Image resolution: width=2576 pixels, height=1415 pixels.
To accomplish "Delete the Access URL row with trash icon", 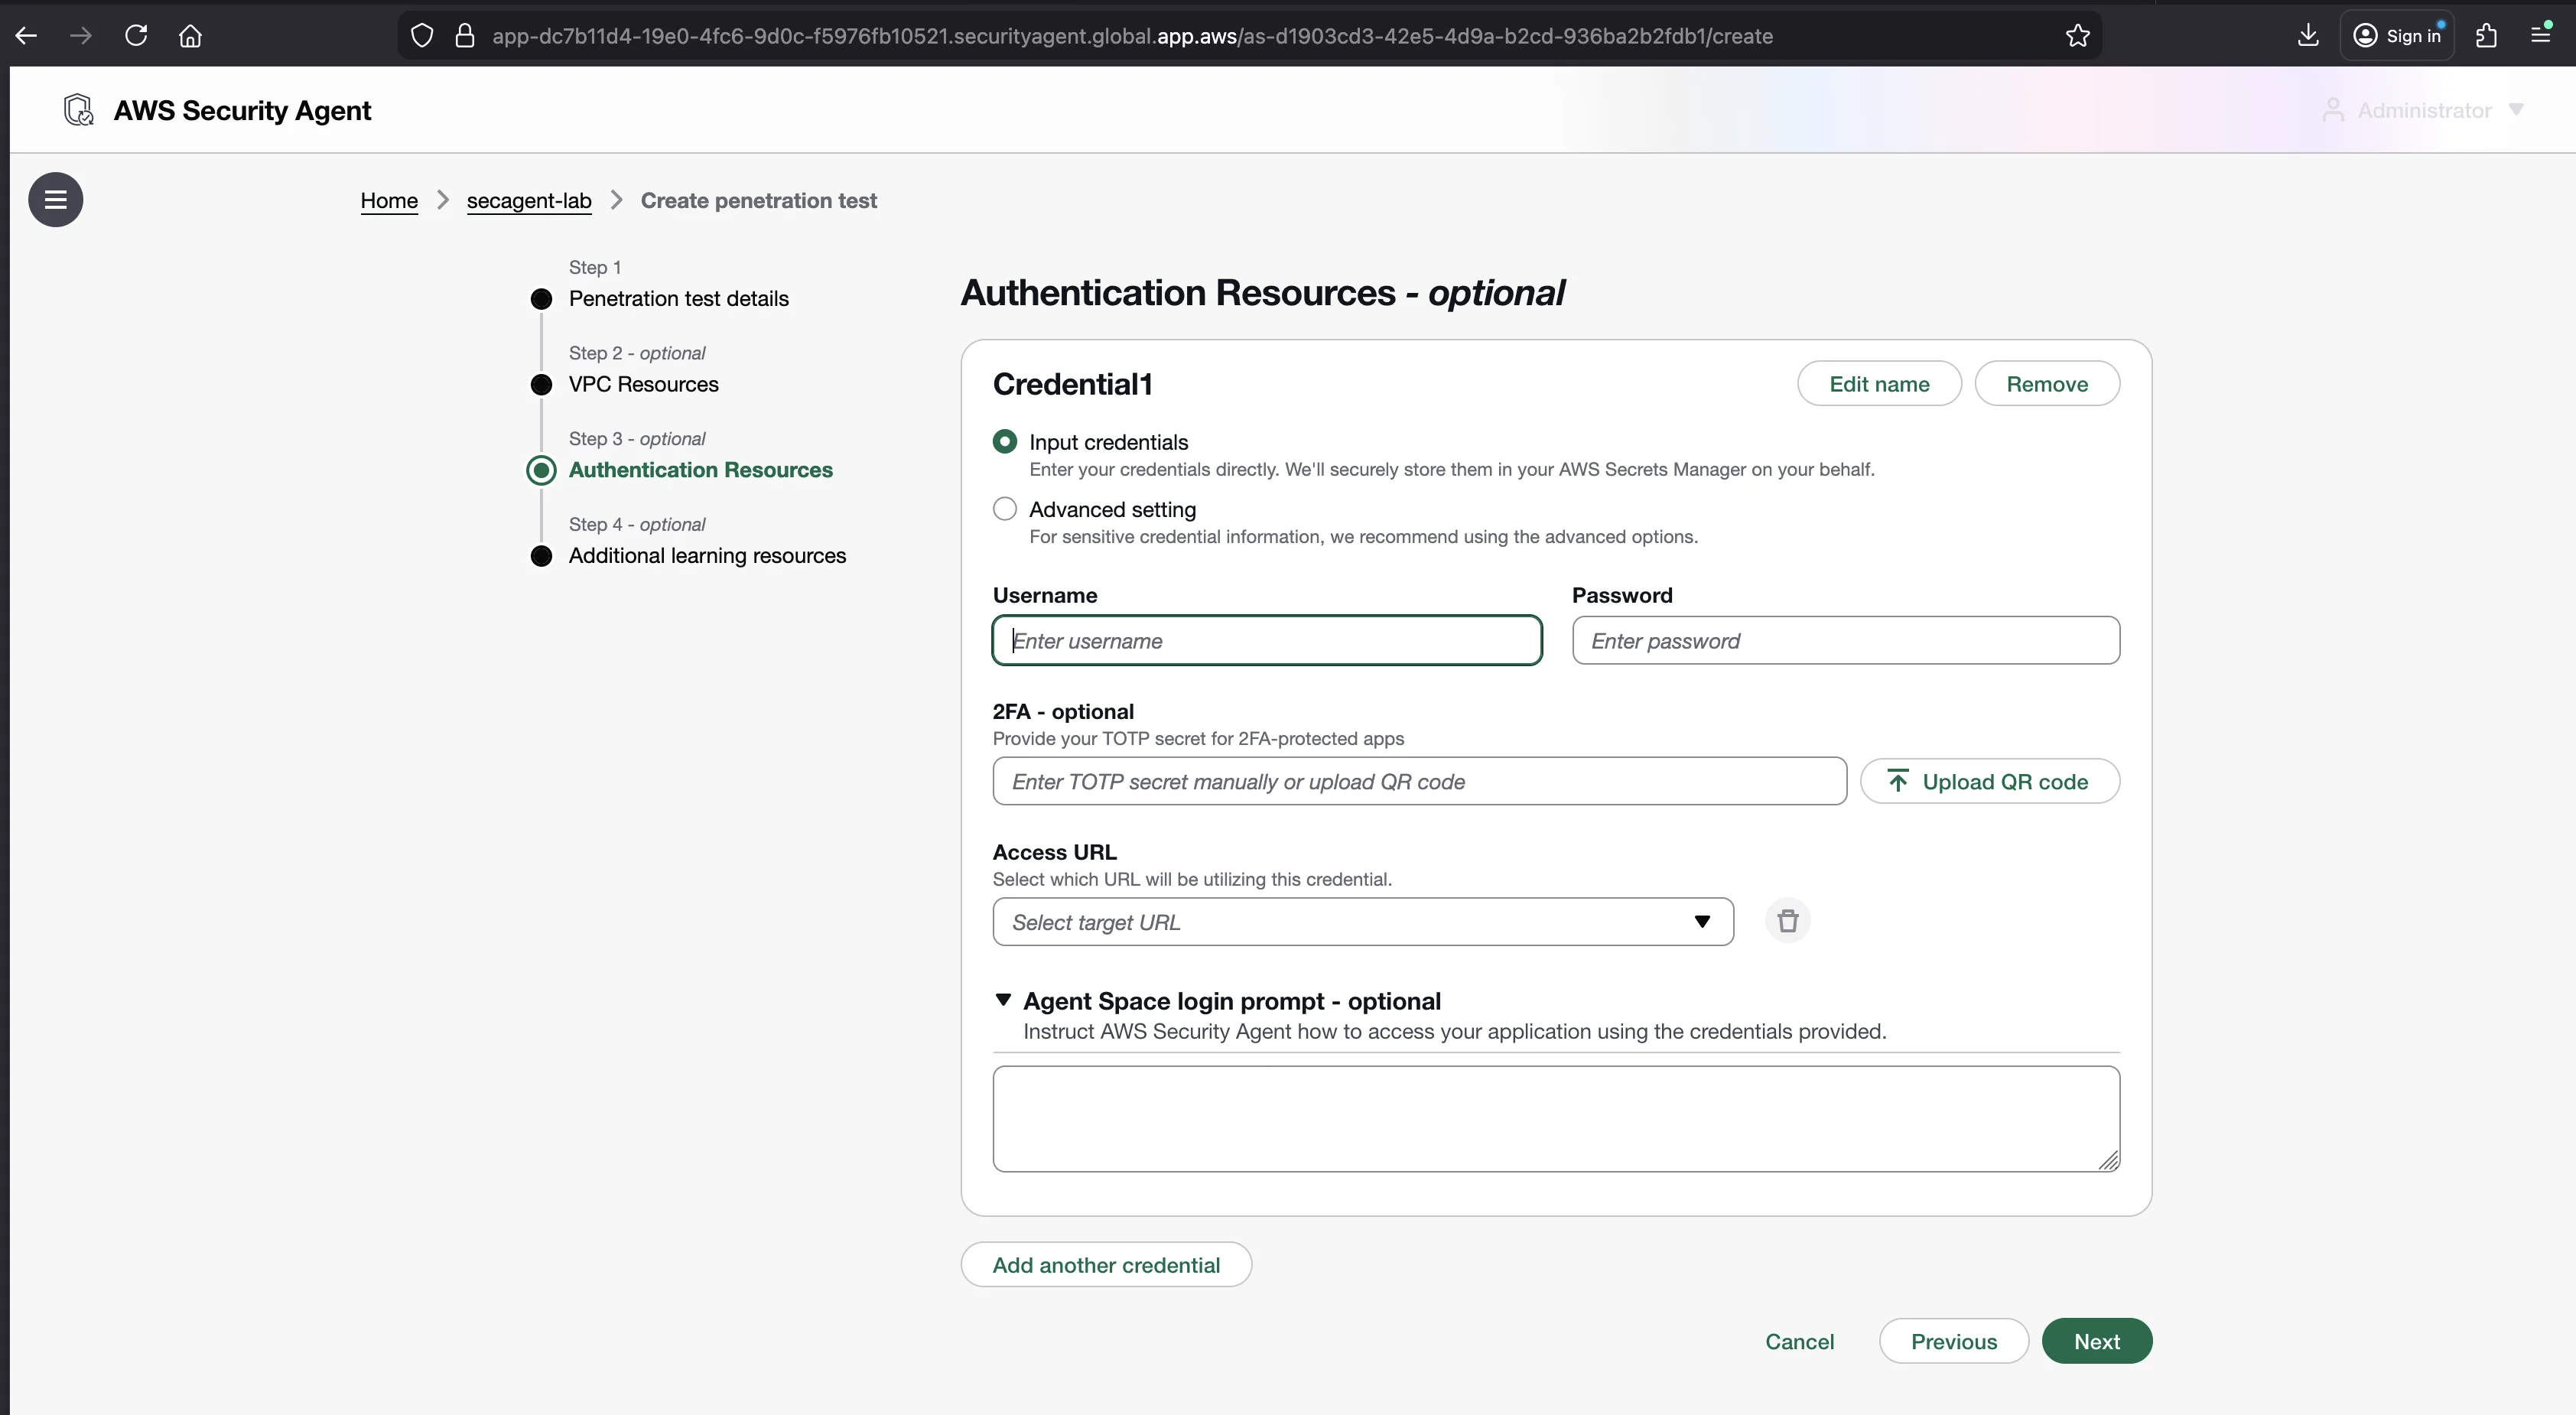I will click(1788, 921).
